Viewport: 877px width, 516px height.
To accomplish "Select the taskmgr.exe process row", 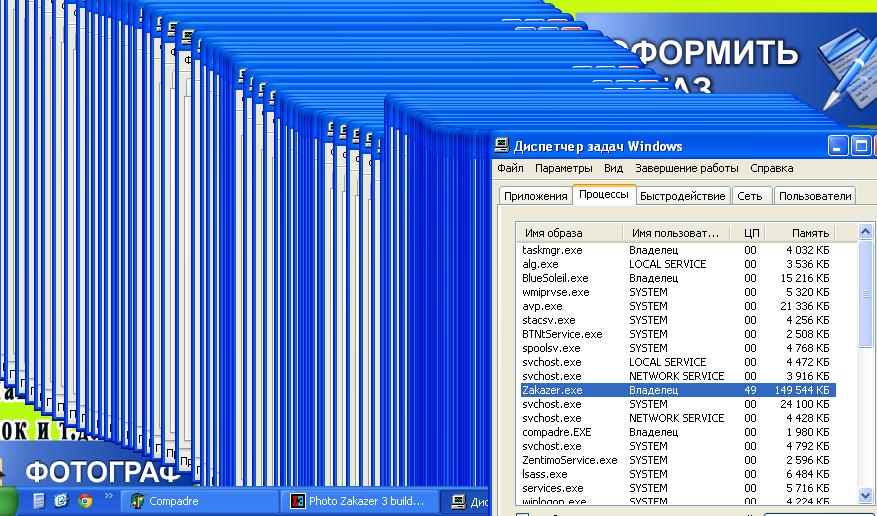I will 678,250.
